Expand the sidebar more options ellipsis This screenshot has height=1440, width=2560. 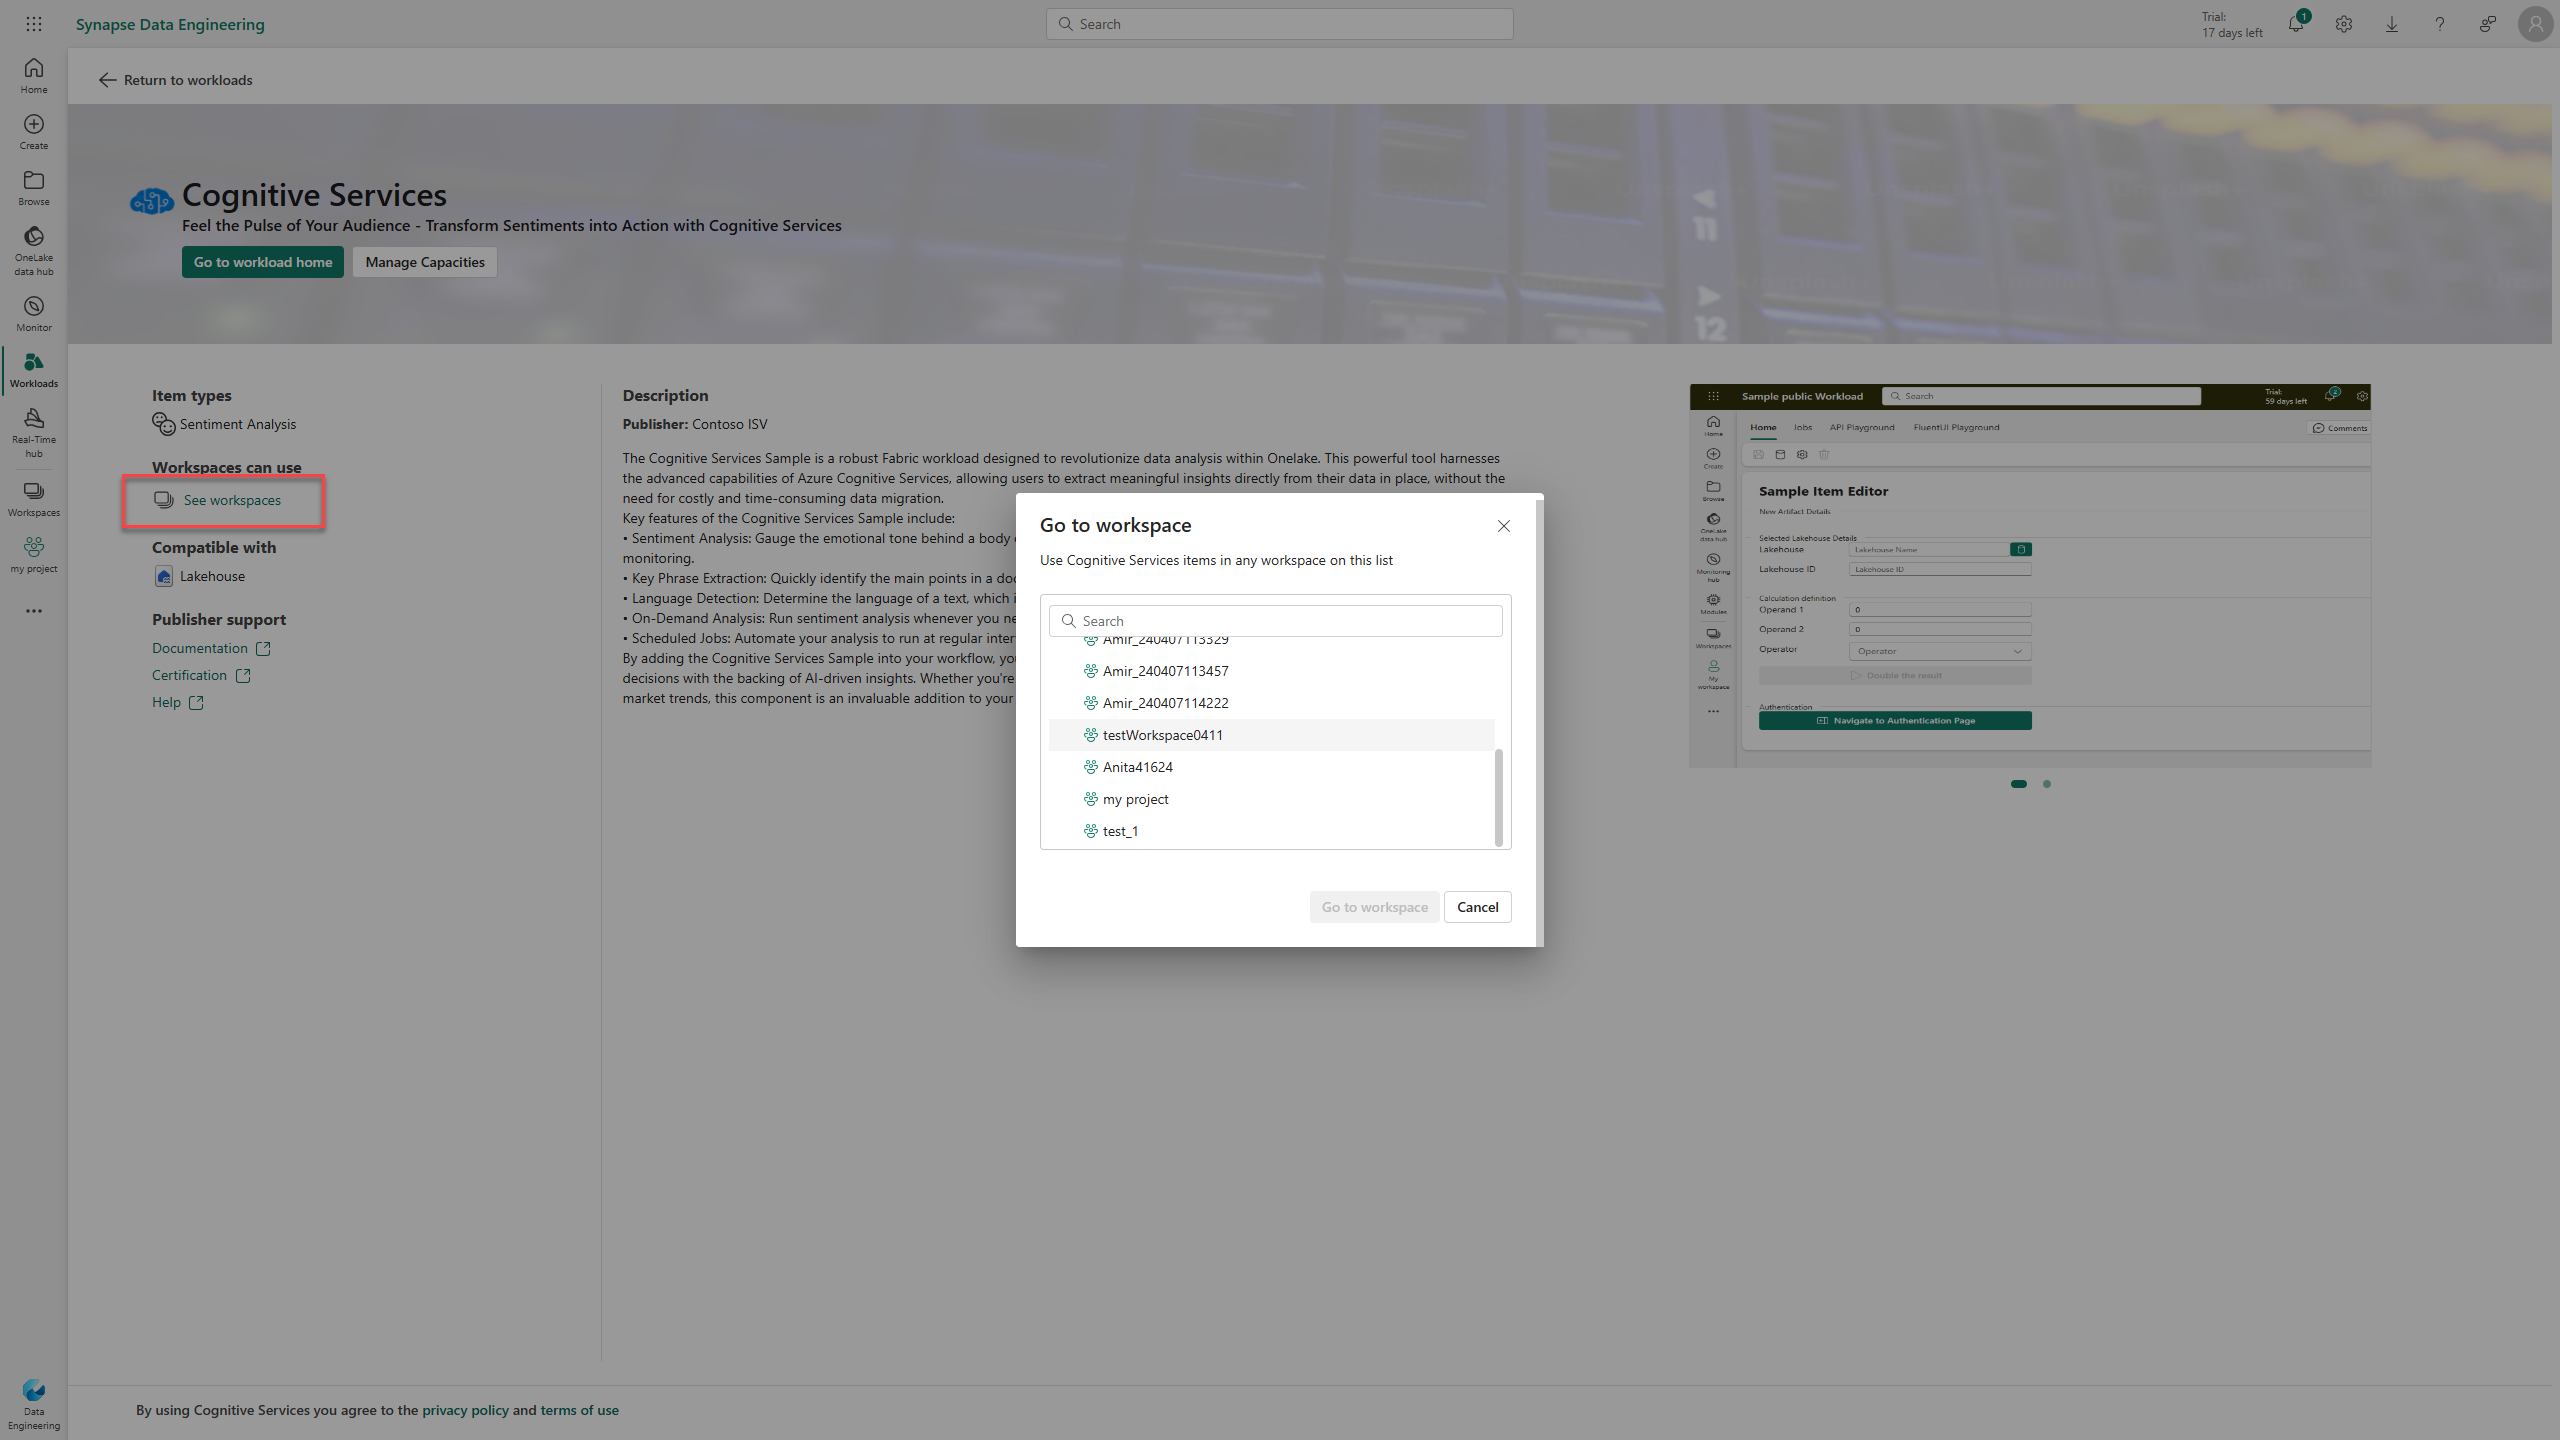[x=34, y=611]
